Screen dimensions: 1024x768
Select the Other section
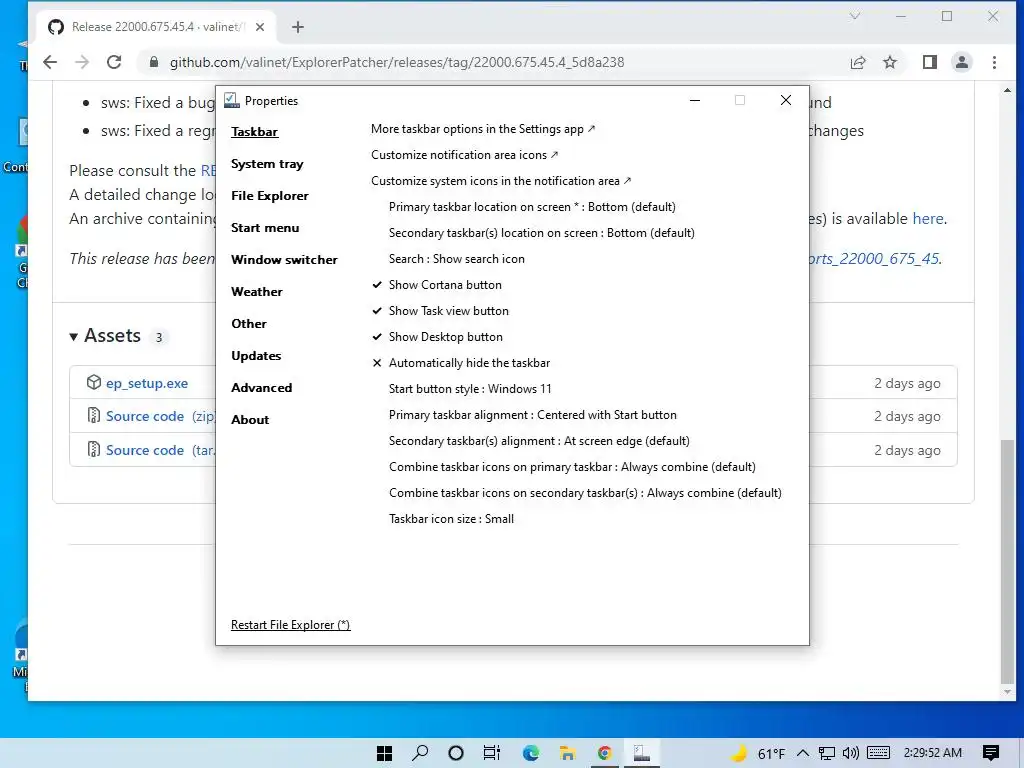pos(248,324)
